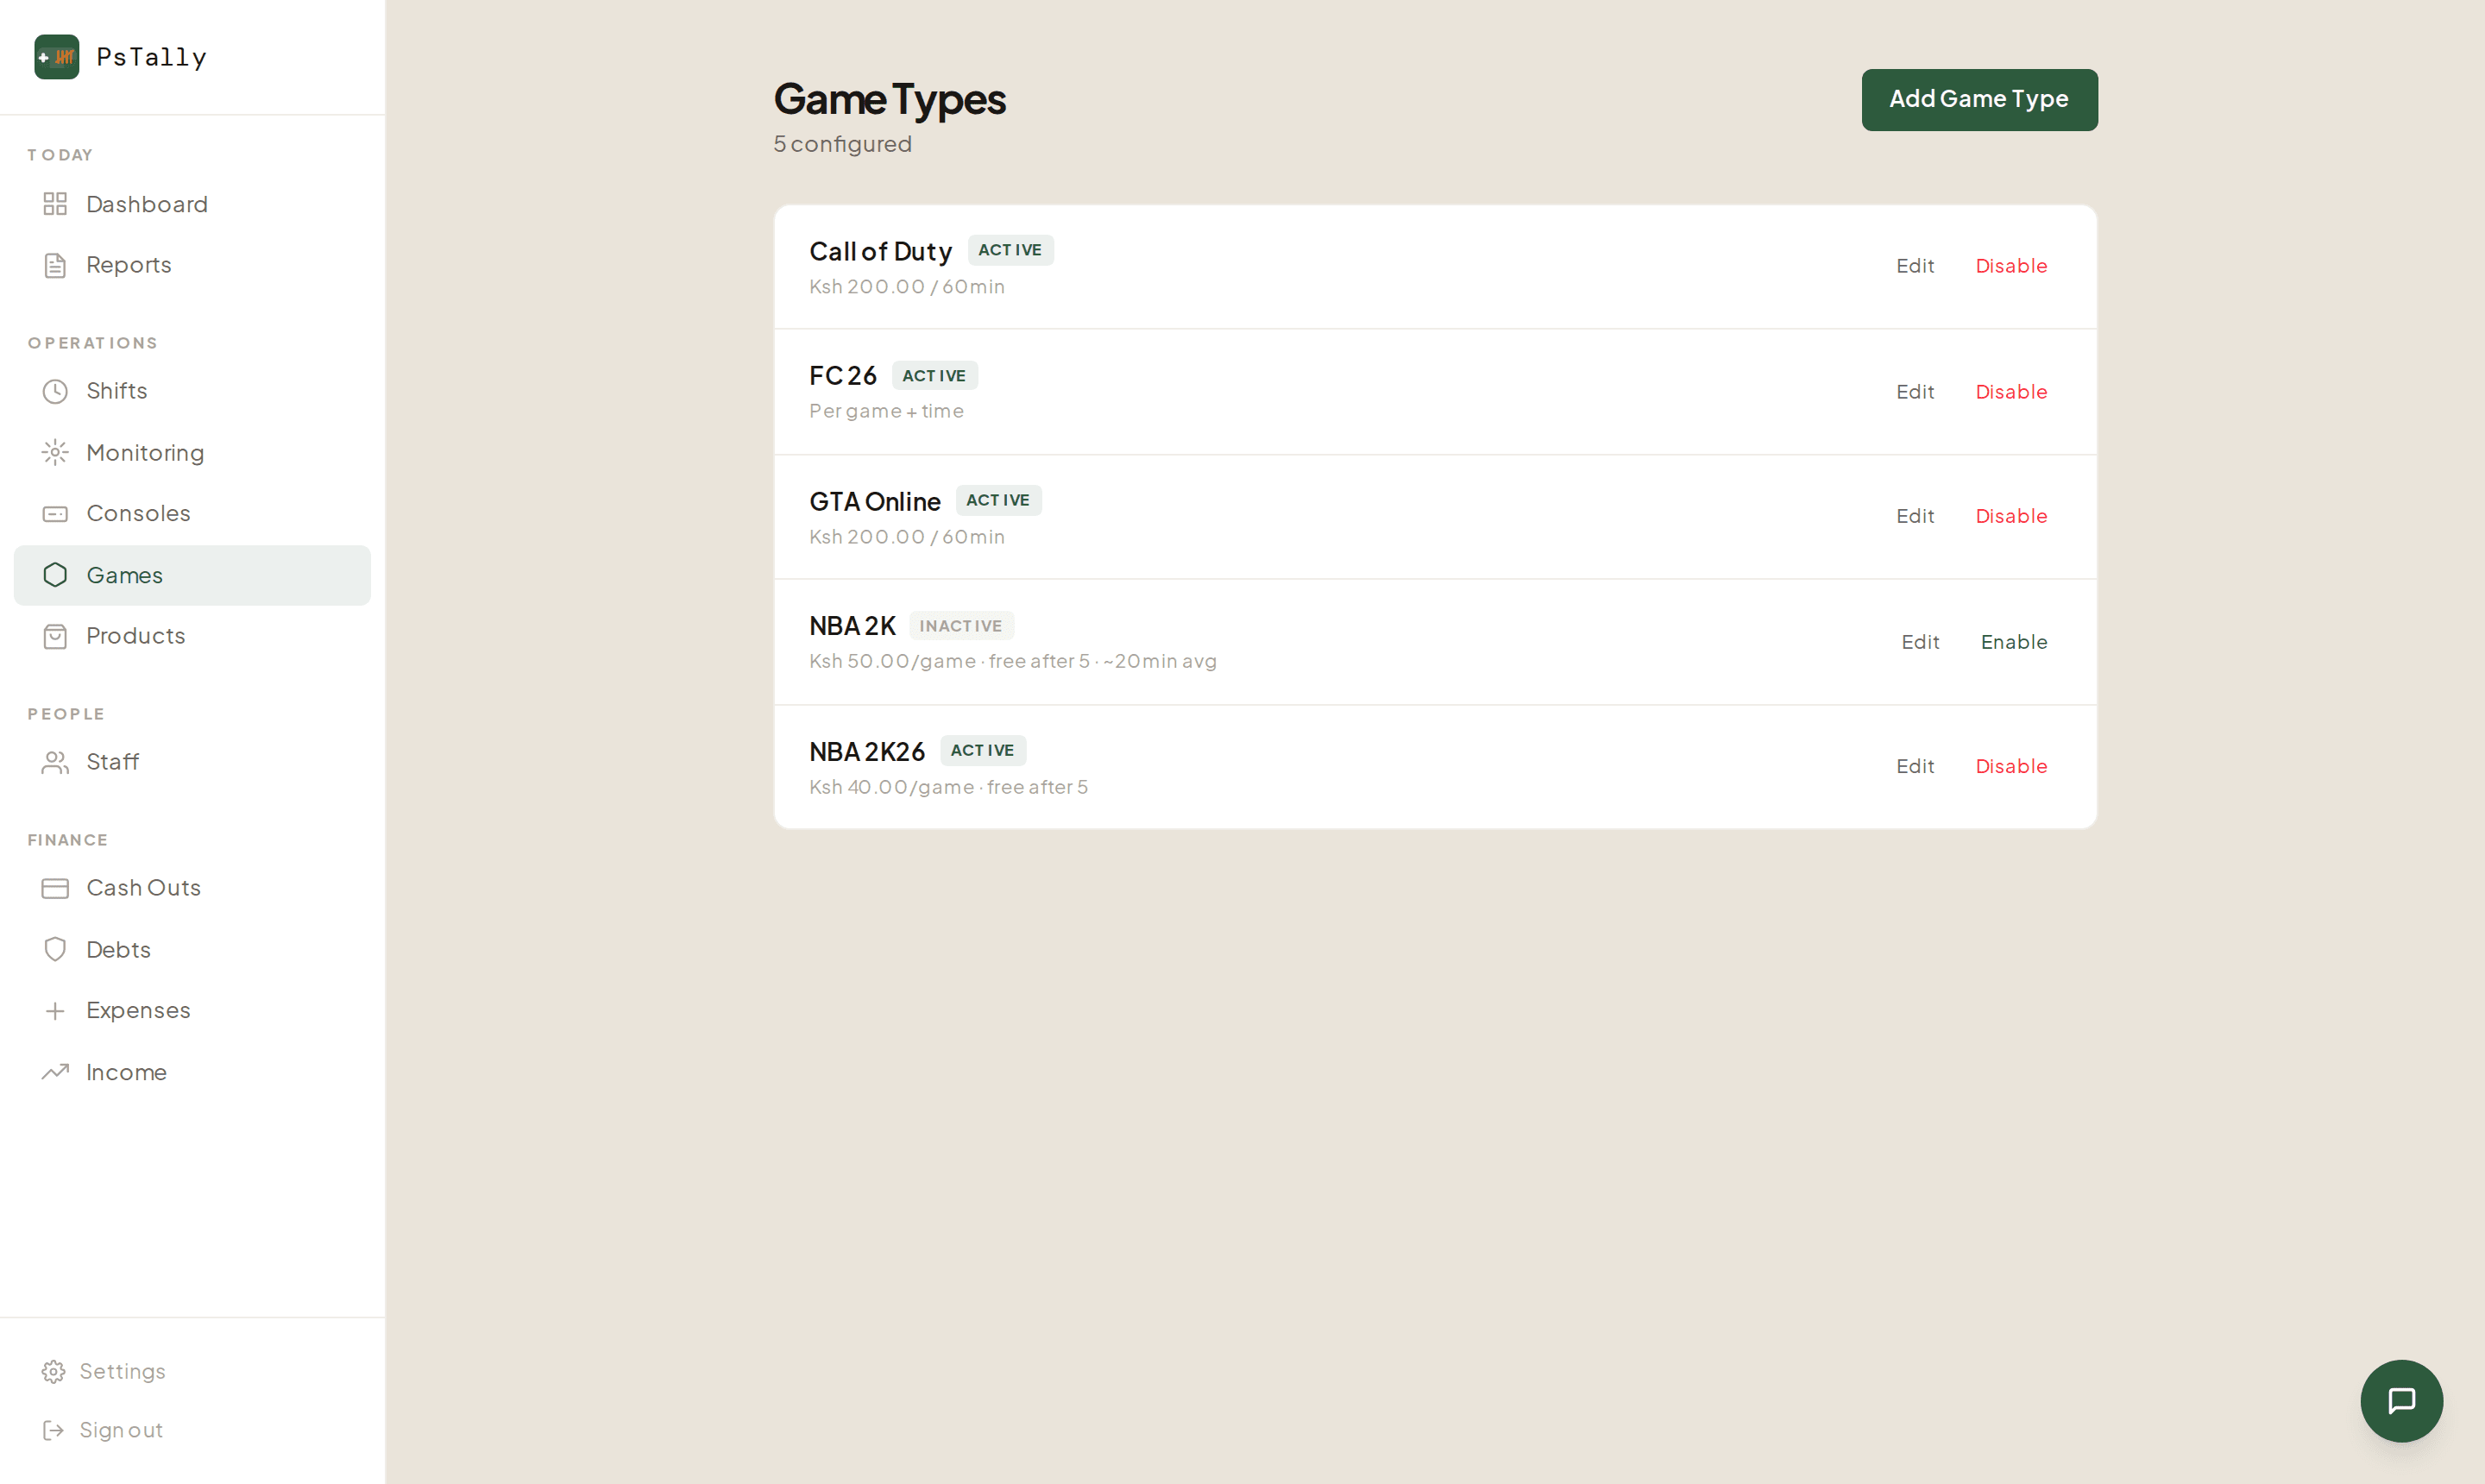Click the Consoles device icon
The width and height of the screenshot is (2485, 1484).
(55, 514)
